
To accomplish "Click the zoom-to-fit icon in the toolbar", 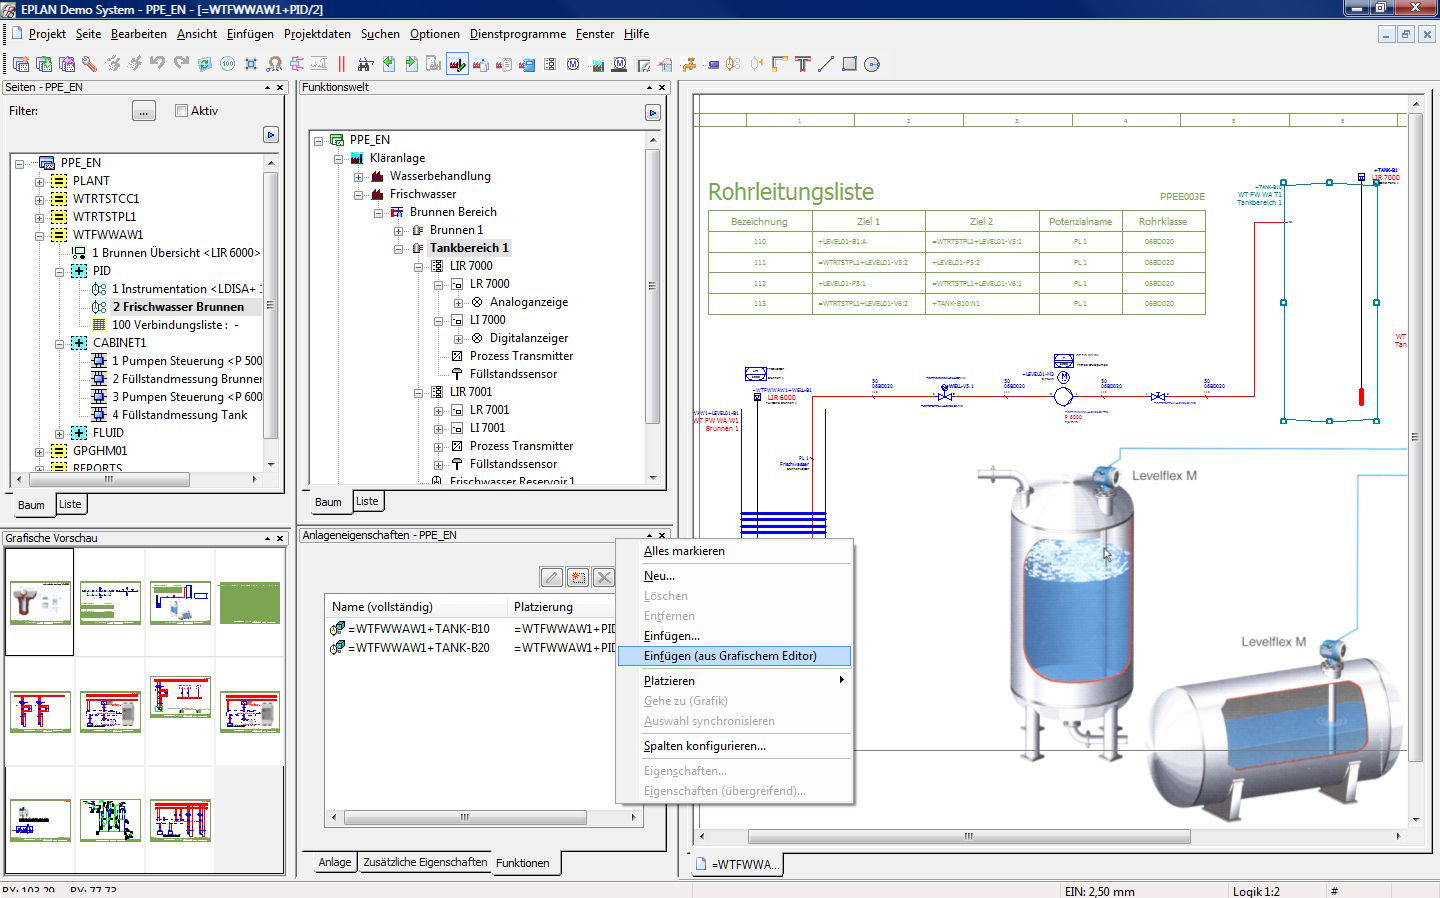I will pyautogui.click(x=250, y=64).
